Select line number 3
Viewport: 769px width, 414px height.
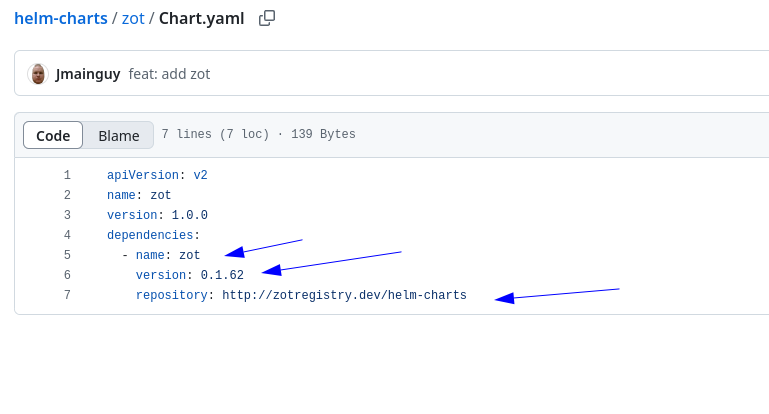(67, 215)
